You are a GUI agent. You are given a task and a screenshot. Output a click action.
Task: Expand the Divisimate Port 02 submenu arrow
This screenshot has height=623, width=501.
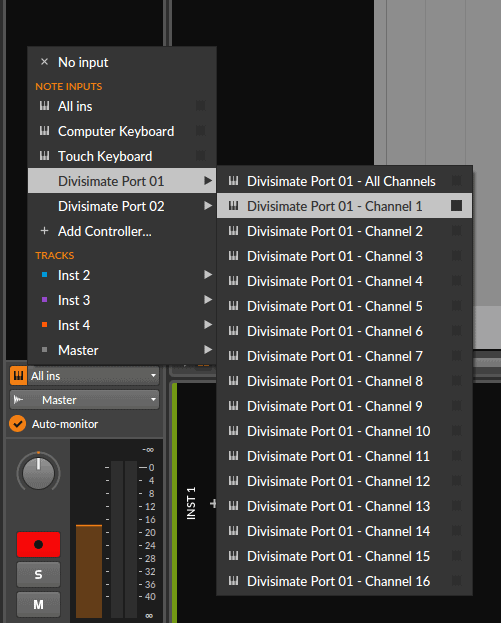[x=208, y=206]
